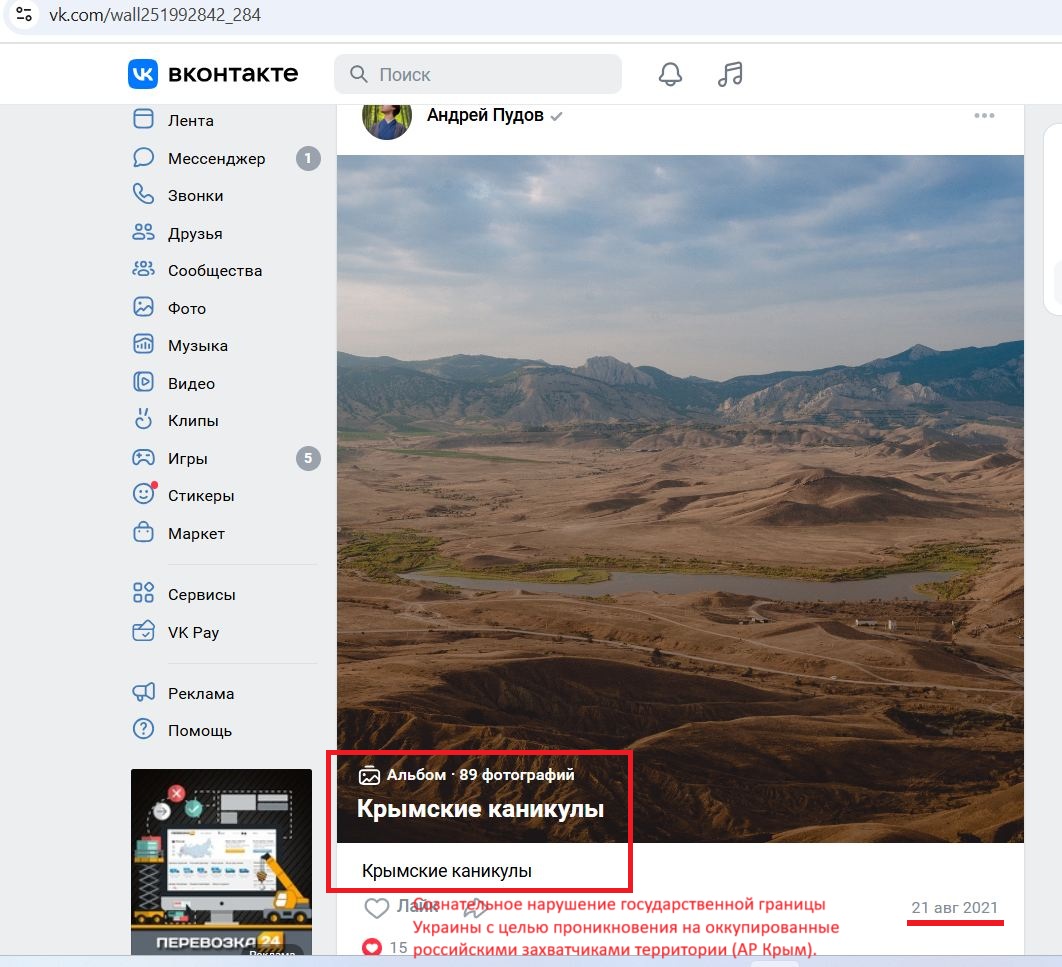This screenshot has width=1062, height=967.
Task: Open Игры gamepad icon
Action: [x=144, y=458]
